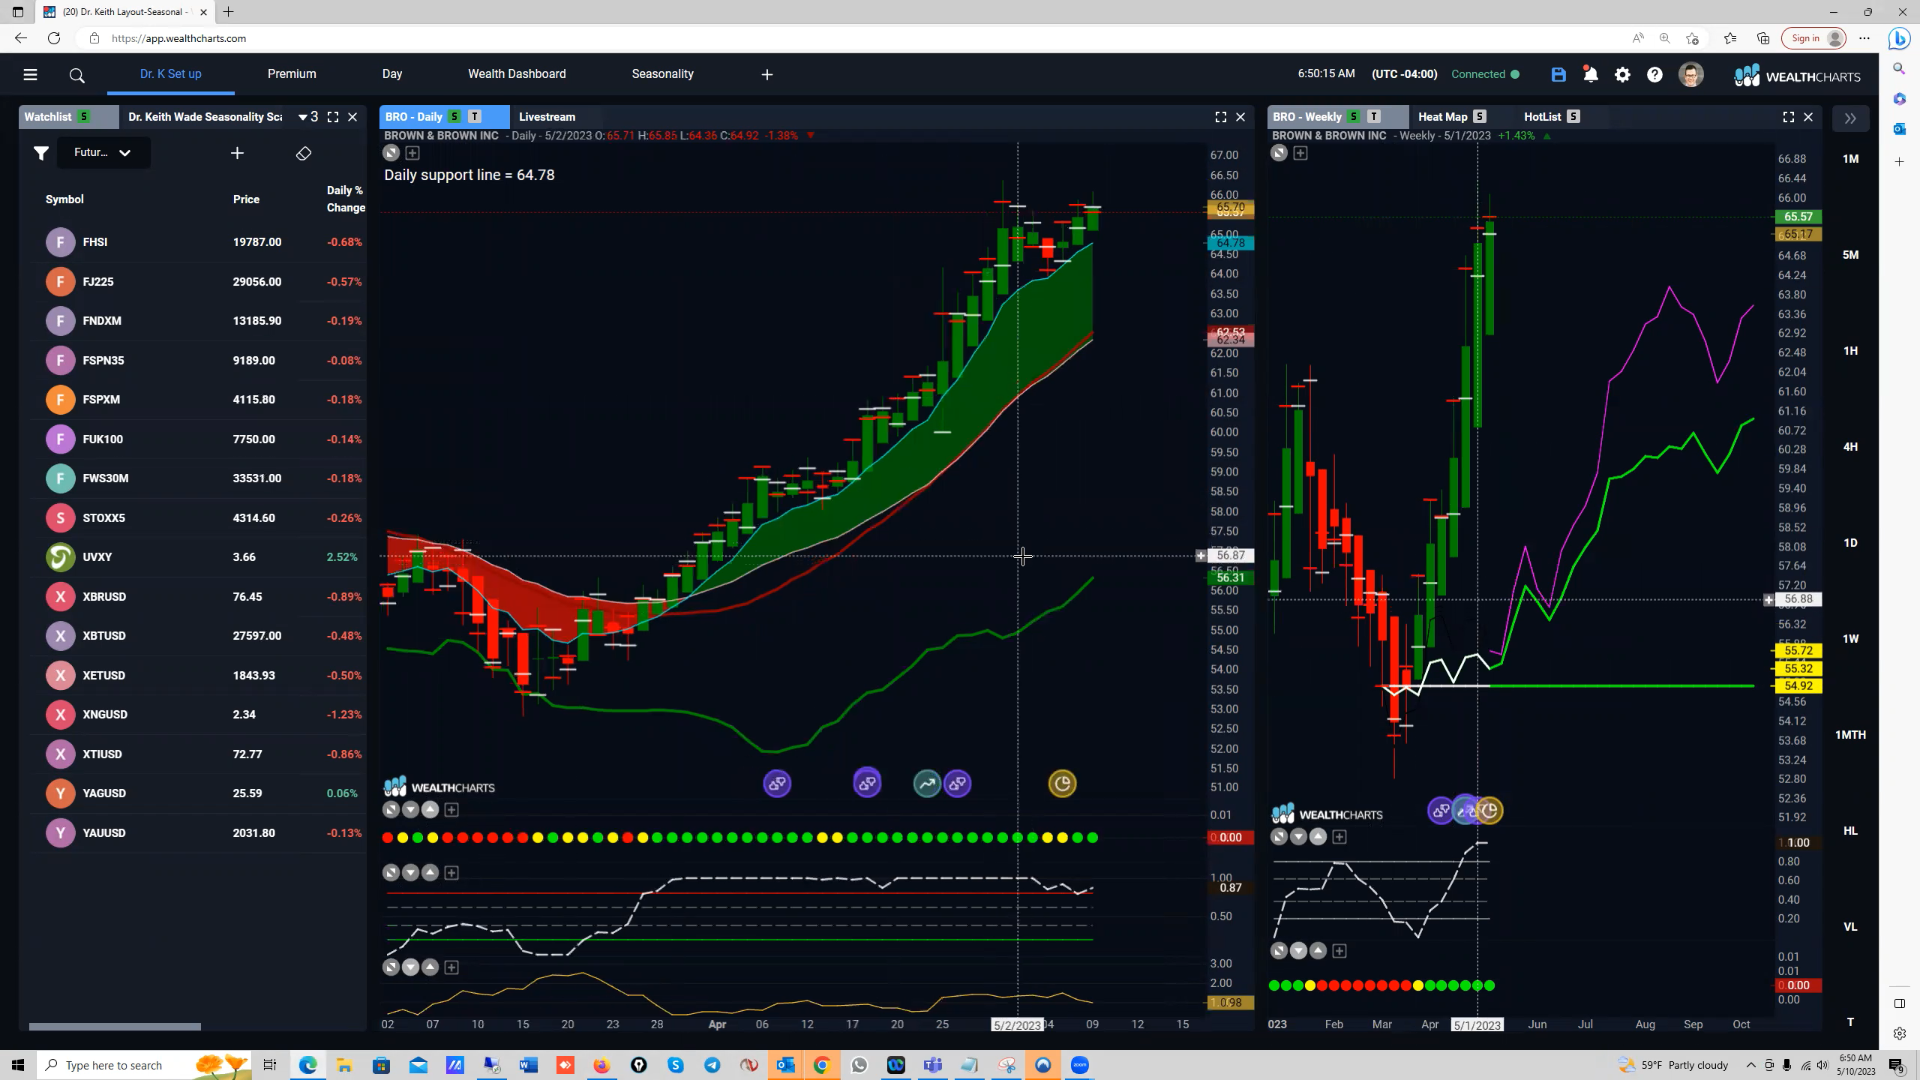Screen dimensions: 1920x1080
Task: Select the 5M timeframe button
Action: click(1851, 255)
